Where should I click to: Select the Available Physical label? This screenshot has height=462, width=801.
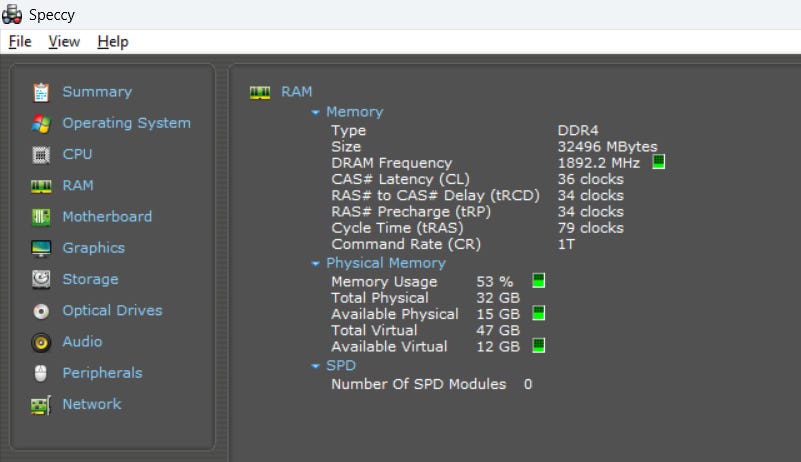click(395, 314)
